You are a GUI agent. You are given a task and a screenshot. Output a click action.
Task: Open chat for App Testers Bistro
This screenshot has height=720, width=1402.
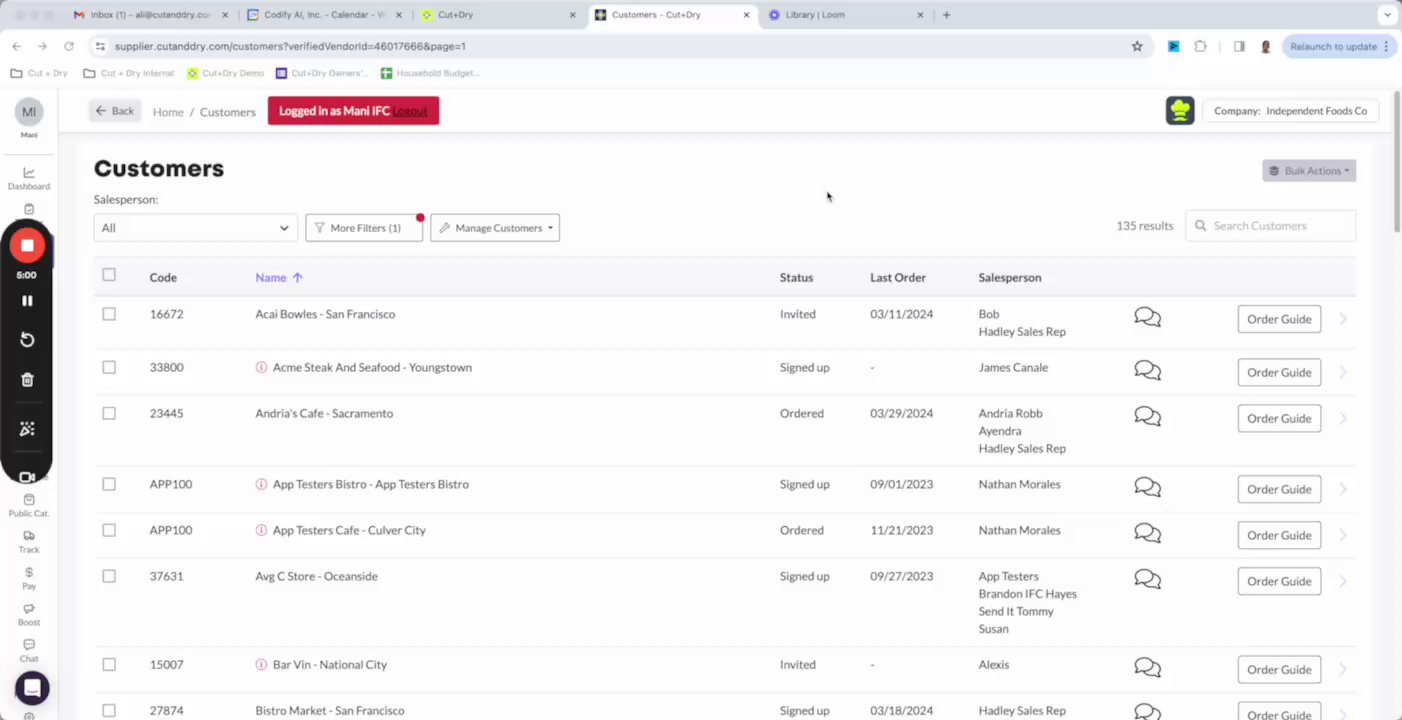1148,487
